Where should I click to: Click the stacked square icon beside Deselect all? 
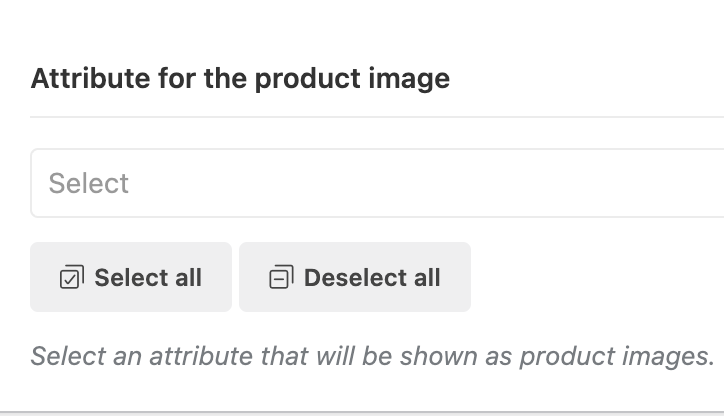point(280,278)
